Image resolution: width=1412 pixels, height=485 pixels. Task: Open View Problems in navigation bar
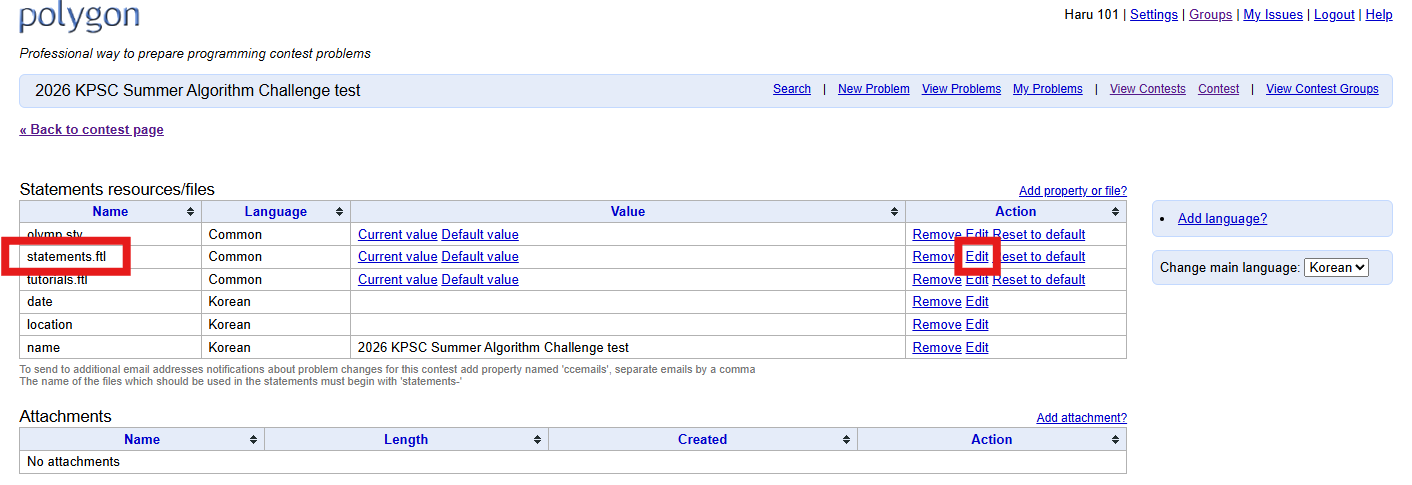click(x=961, y=89)
